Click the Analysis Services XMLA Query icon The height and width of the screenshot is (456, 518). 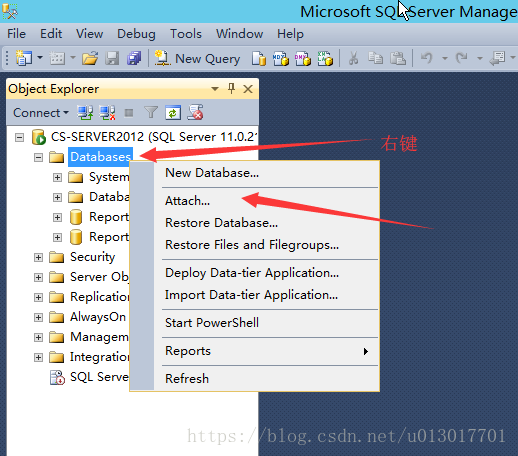tap(325, 58)
